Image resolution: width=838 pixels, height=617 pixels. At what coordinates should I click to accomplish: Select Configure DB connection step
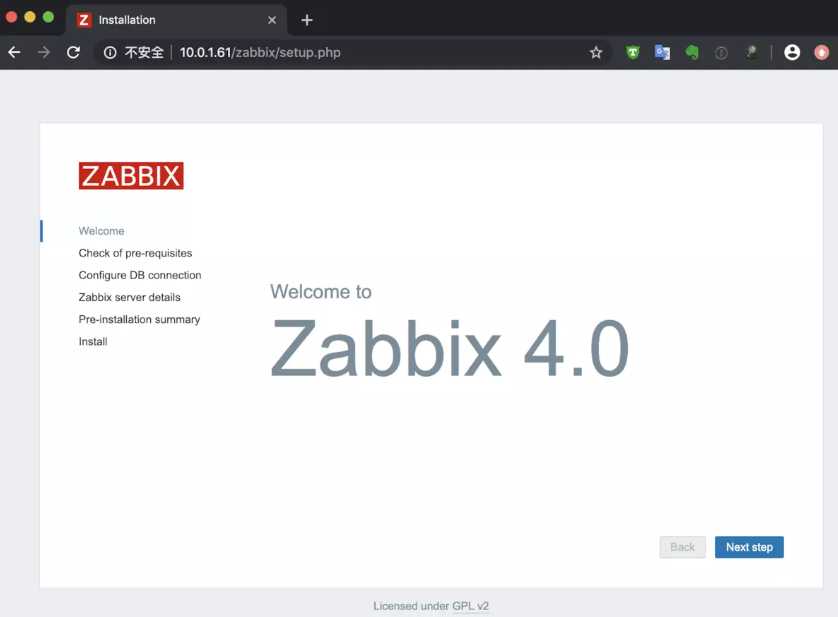140,275
